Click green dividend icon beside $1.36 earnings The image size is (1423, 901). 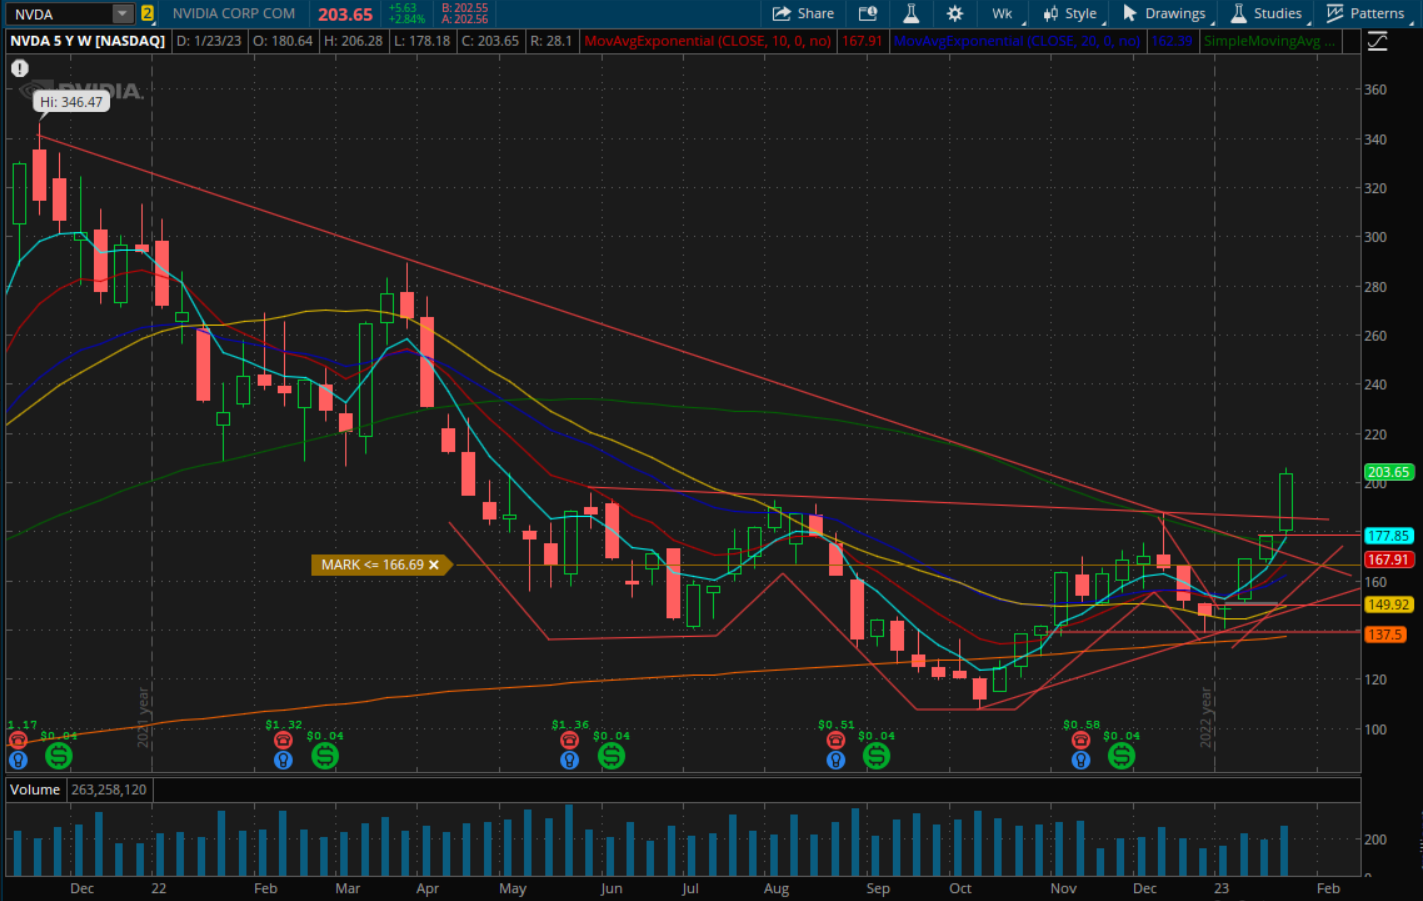coord(611,756)
